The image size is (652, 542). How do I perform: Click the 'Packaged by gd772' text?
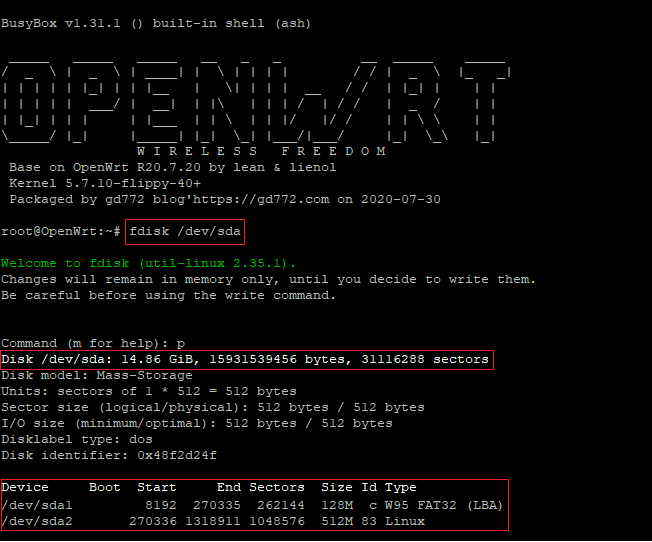point(77,199)
